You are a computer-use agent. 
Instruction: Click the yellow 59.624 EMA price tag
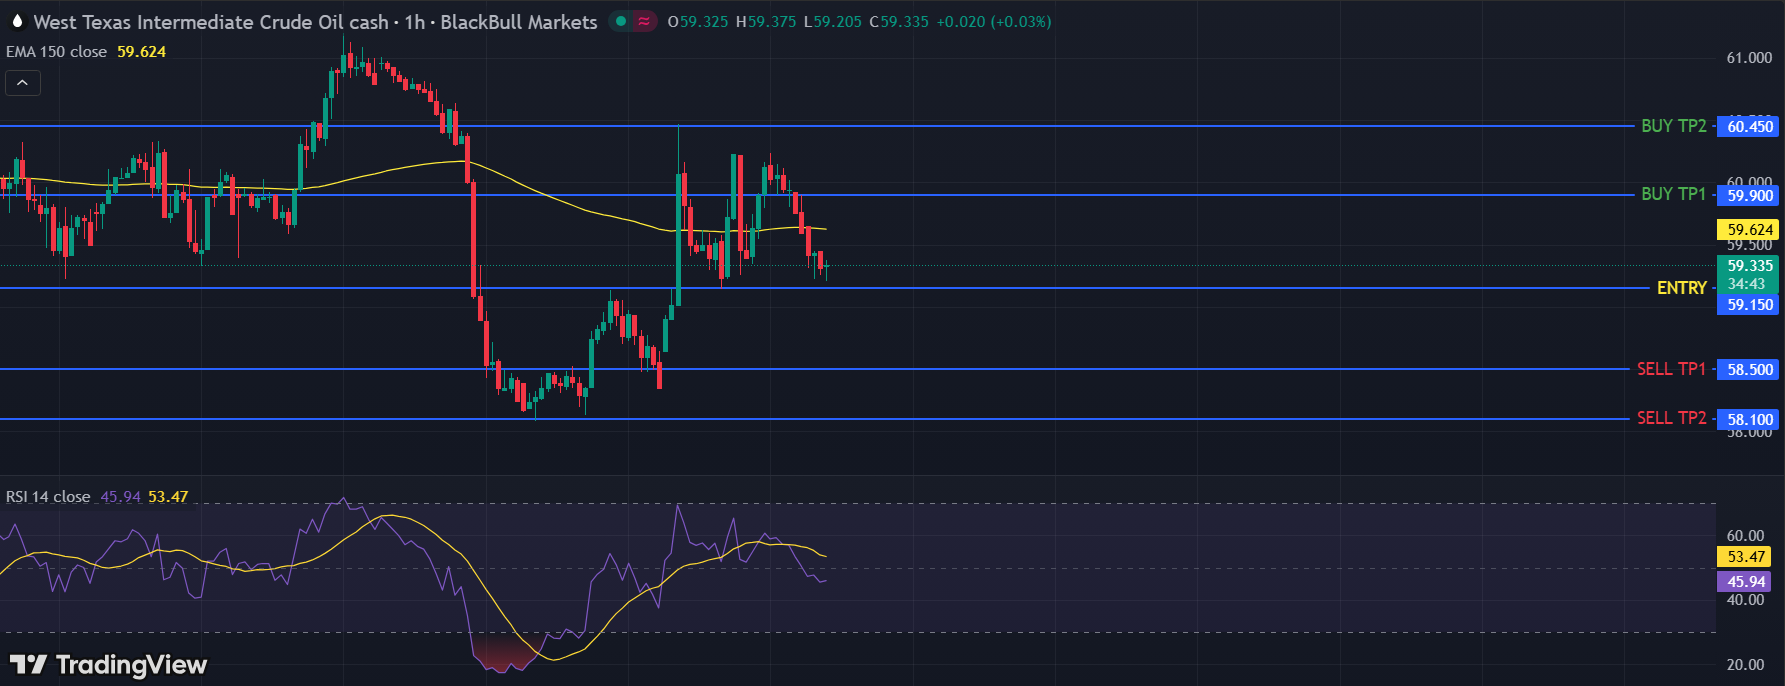coord(1749,229)
